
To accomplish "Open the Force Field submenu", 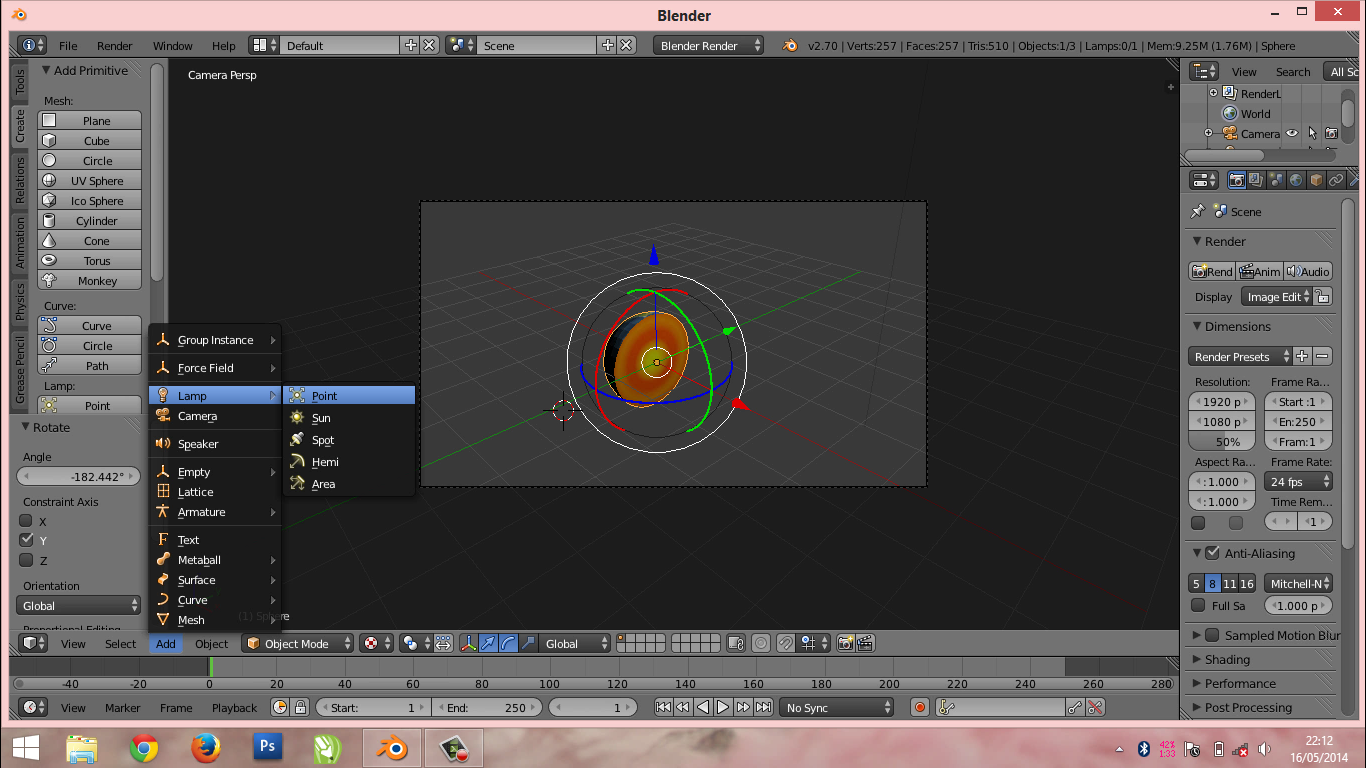I will pos(215,368).
